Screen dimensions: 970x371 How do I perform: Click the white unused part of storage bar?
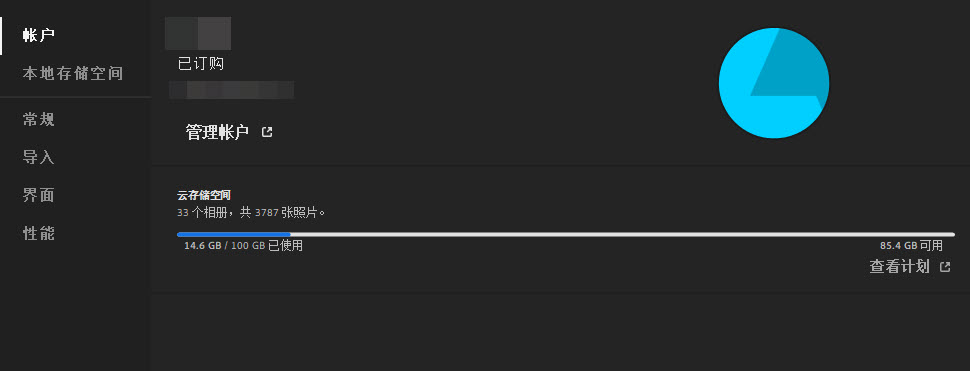[x=623, y=234]
